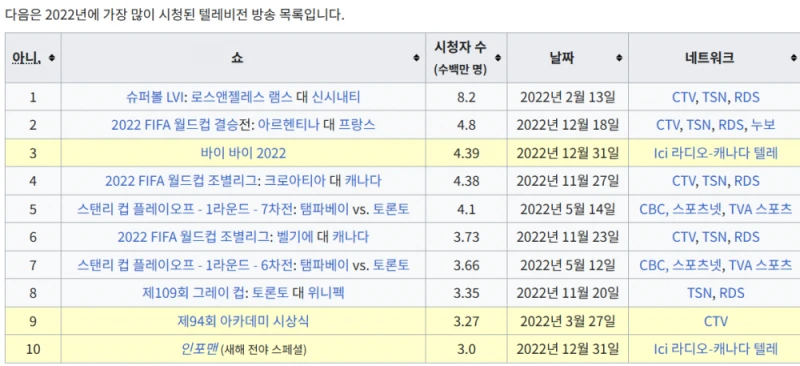Select the date 2022년 2월 13일
The width and height of the screenshot is (800, 366).
pos(567,97)
